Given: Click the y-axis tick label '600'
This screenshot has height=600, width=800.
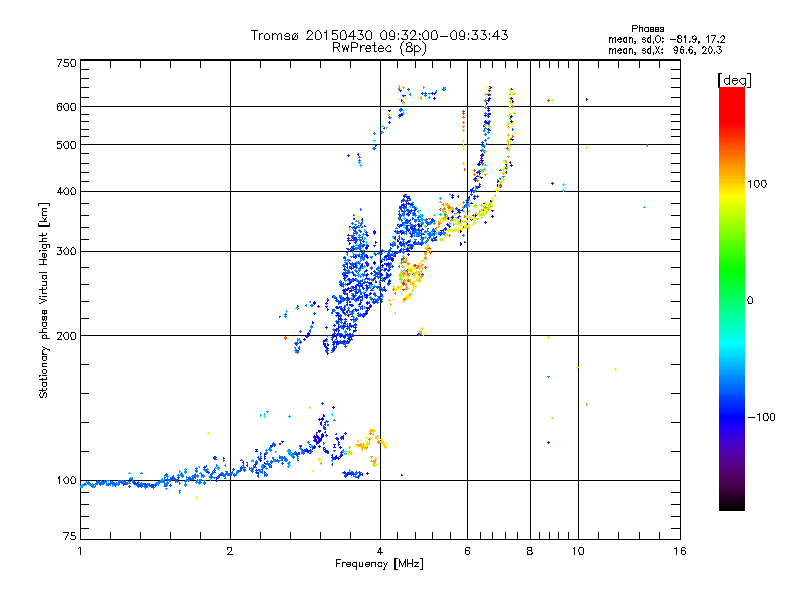Looking at the screenshot, I should coord(66,107).
